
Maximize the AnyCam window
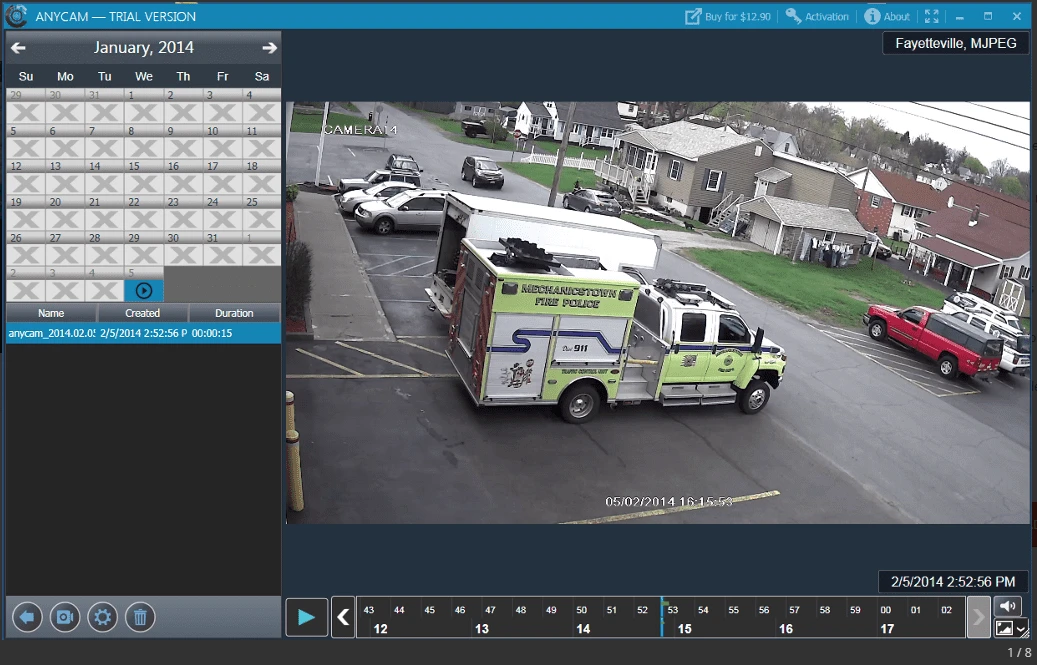click(x=988, y=17)
